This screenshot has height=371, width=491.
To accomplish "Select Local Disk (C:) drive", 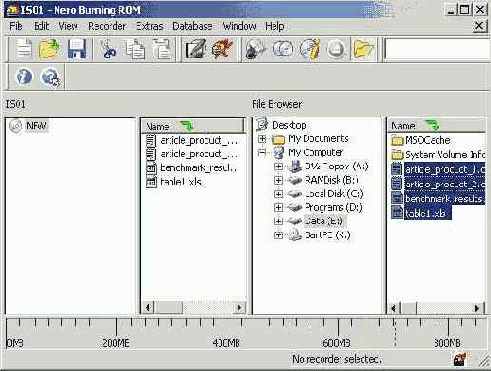I will [334, 194].
